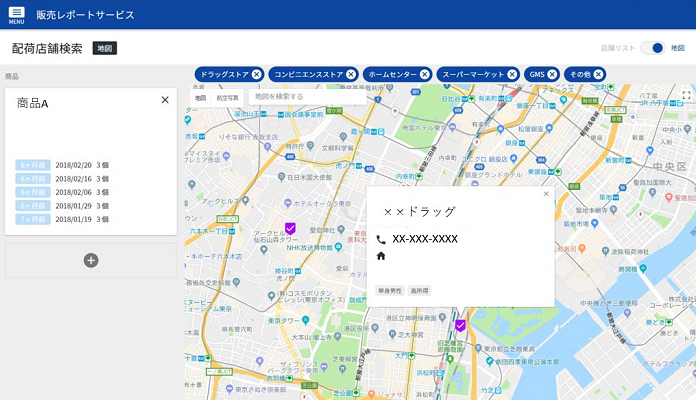Open the MENU hamburger icon
696x400 pixels.
point(16,15)
